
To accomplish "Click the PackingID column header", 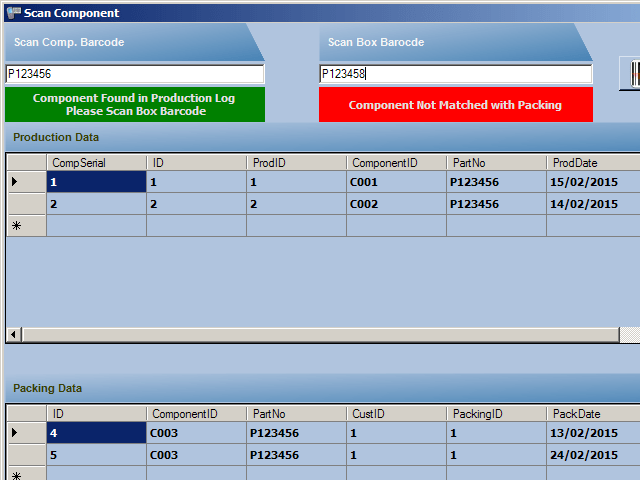I will [x=496, y=413].
